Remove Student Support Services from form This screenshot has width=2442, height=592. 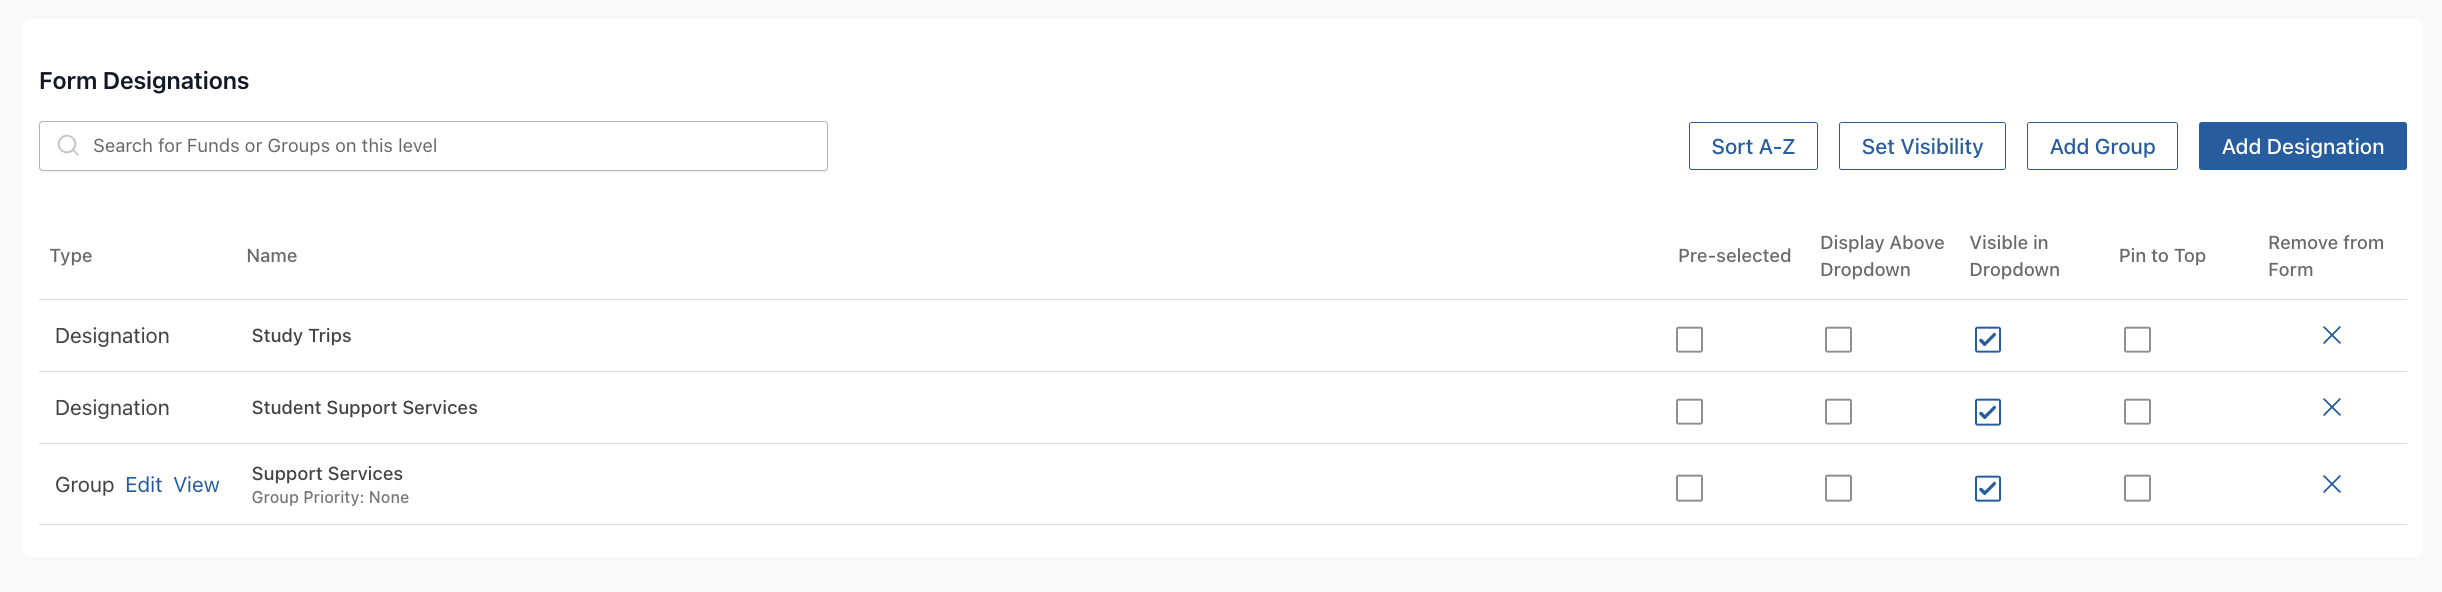click(x=2331, y=407)
